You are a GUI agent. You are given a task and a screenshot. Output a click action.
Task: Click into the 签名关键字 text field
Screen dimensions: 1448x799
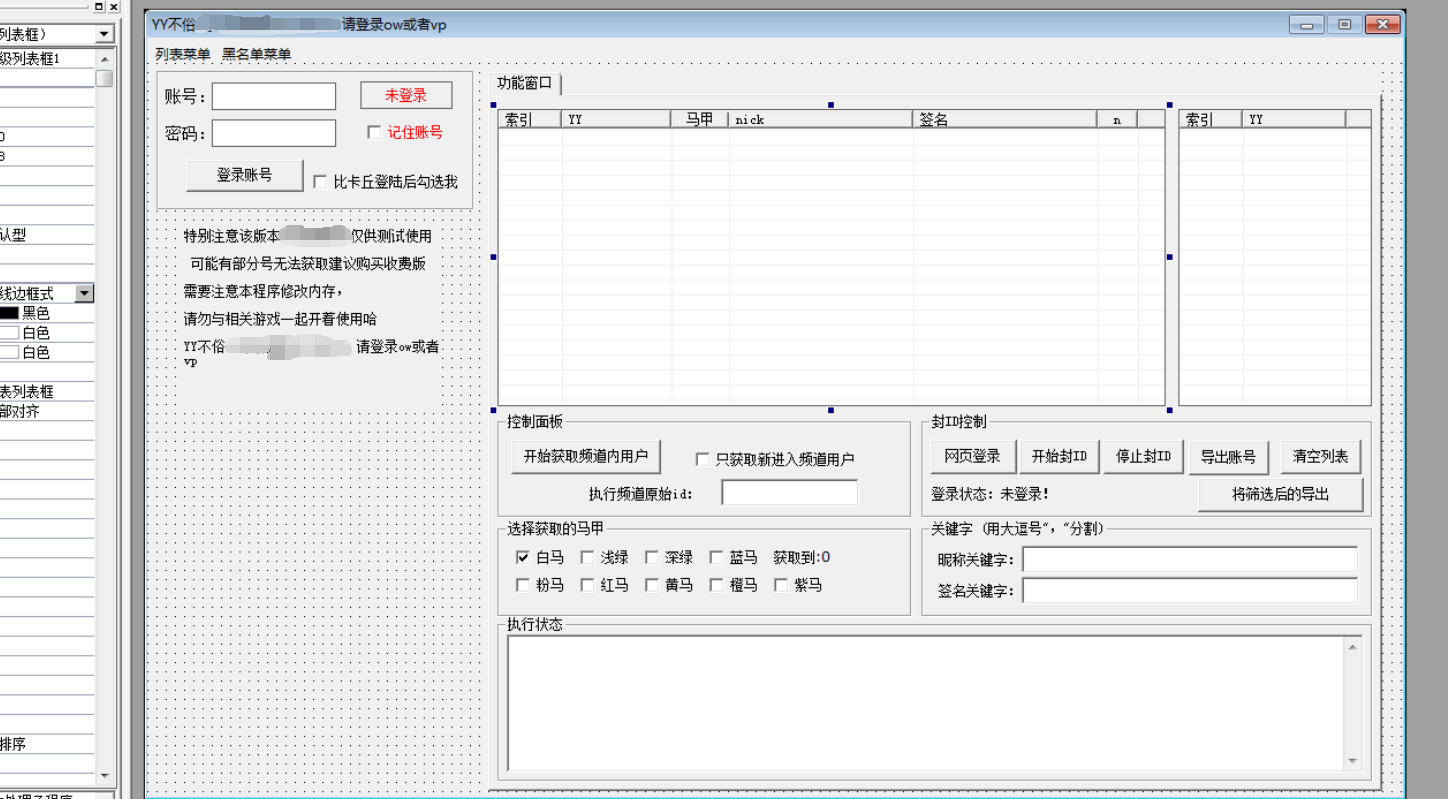tap(1190, 591)
